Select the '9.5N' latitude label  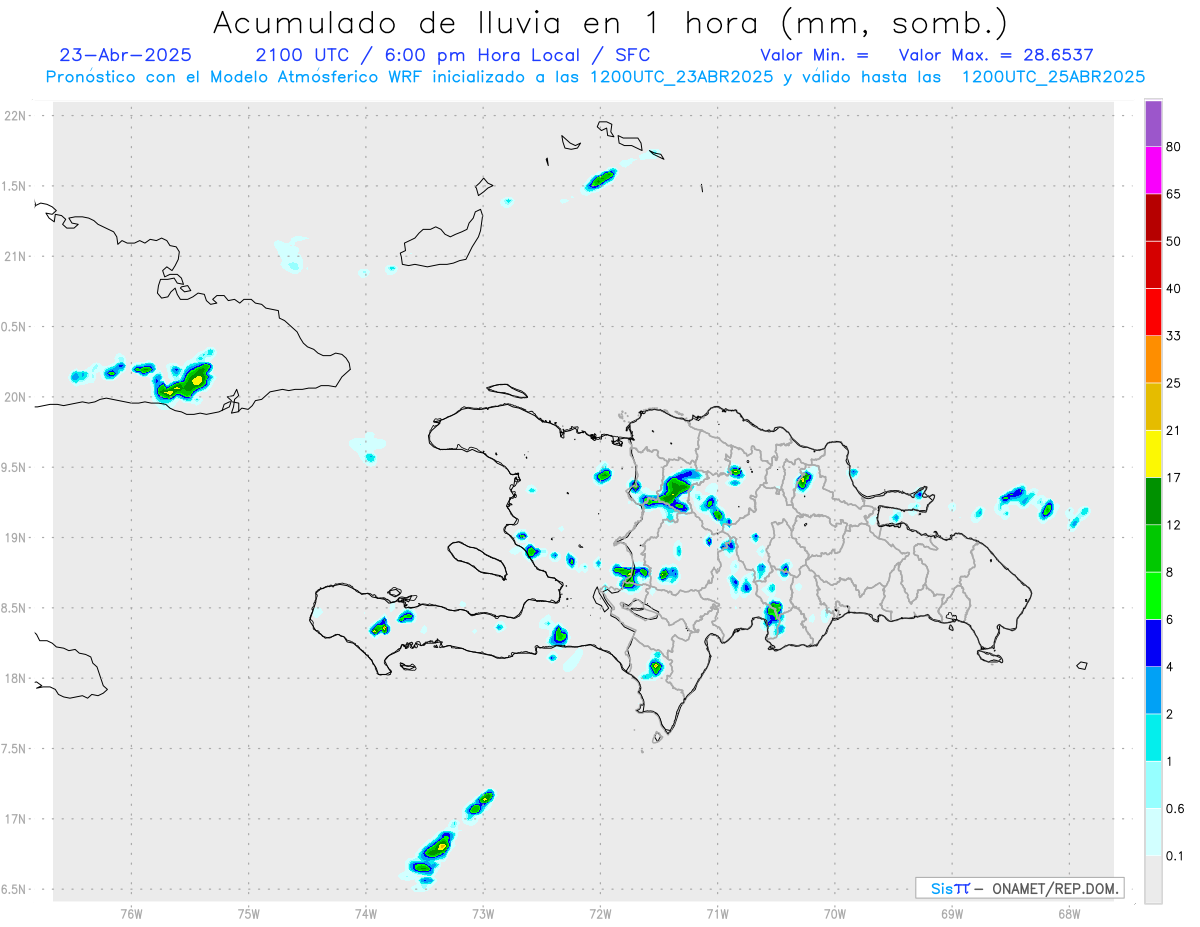click(x=15, y=467)
